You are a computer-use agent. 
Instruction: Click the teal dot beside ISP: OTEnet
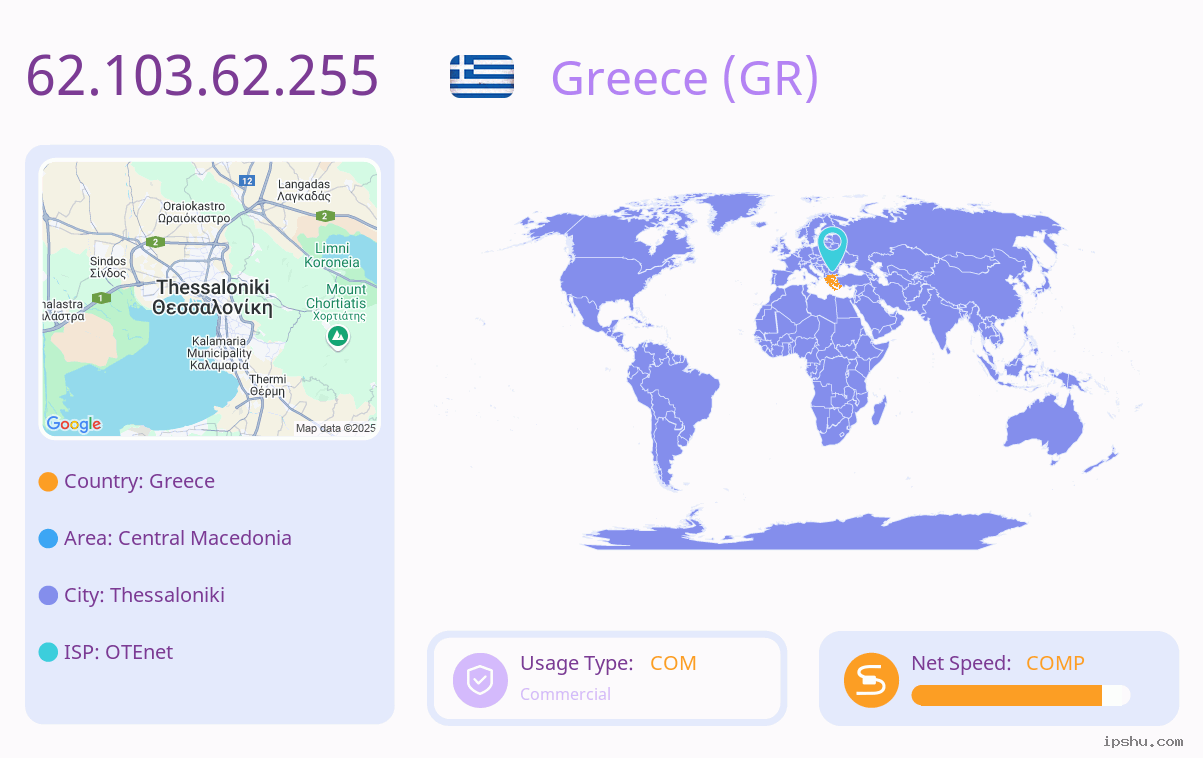[x=48, y=653]
